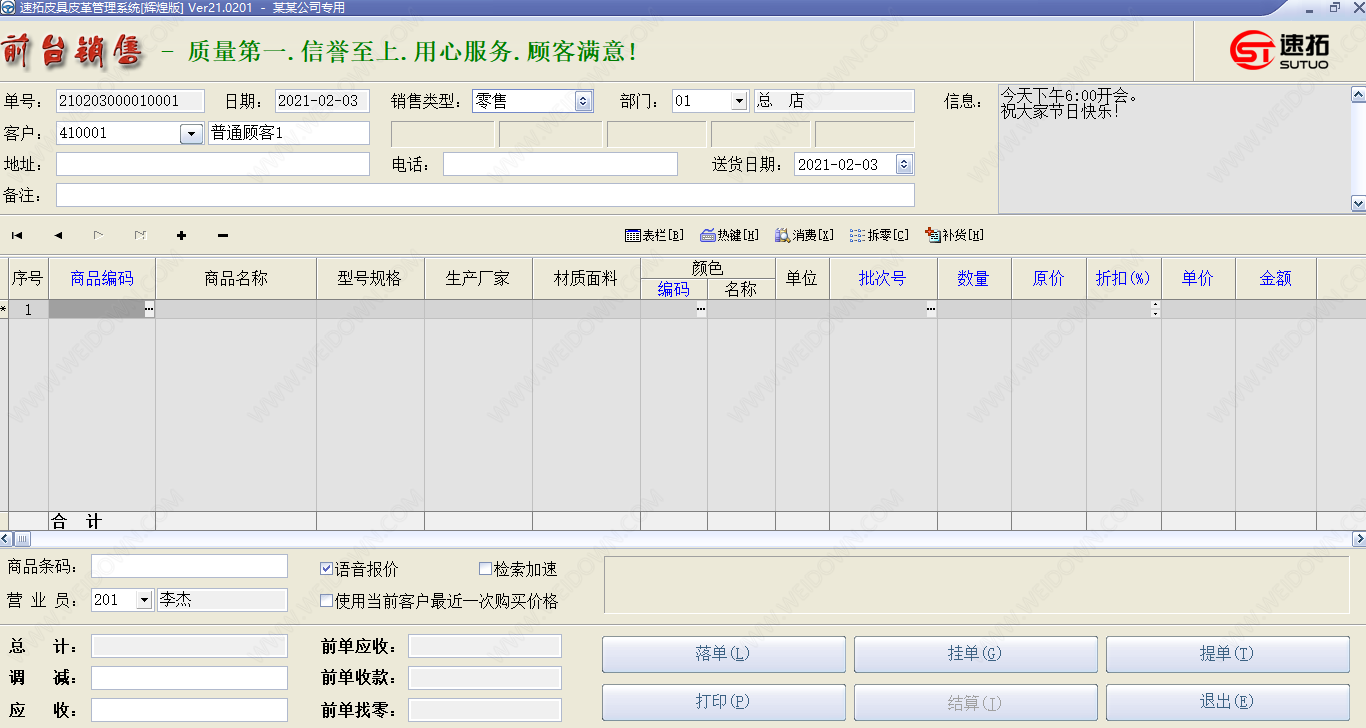Click 折扣 stepper in row 1
The image size is (1366, 728).
(1155, 310)
